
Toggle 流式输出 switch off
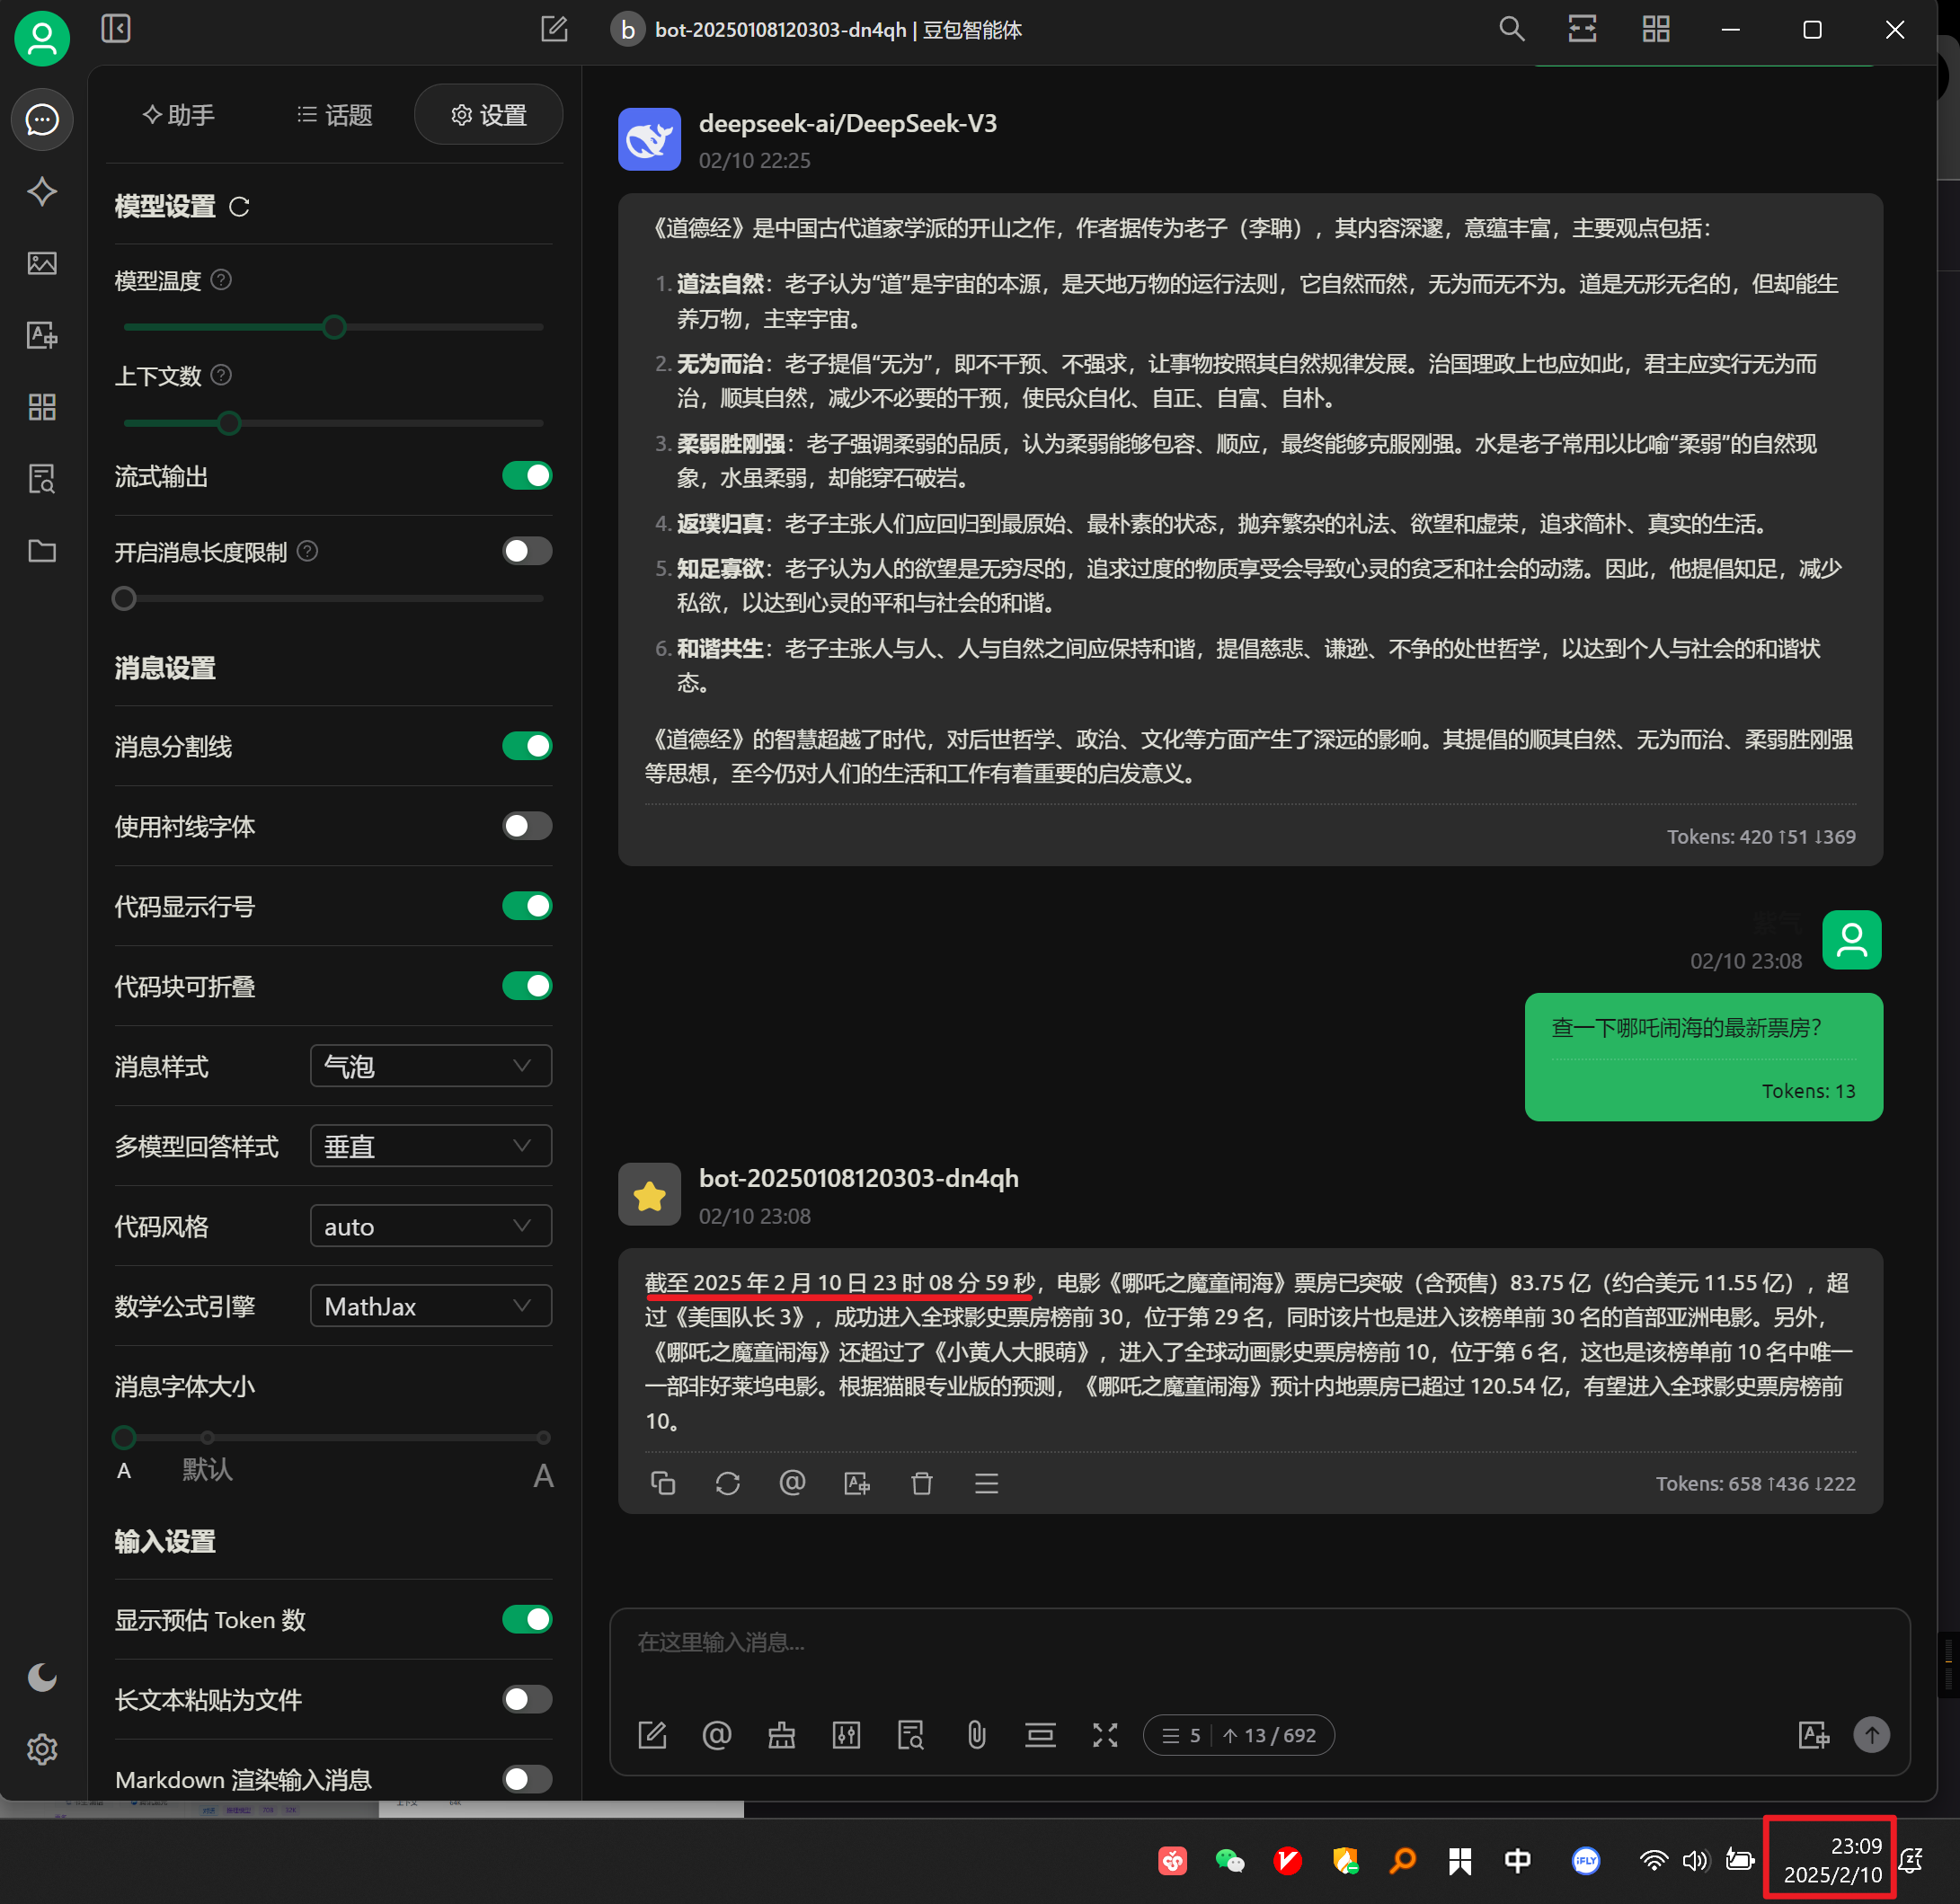(x=527, y=476)
